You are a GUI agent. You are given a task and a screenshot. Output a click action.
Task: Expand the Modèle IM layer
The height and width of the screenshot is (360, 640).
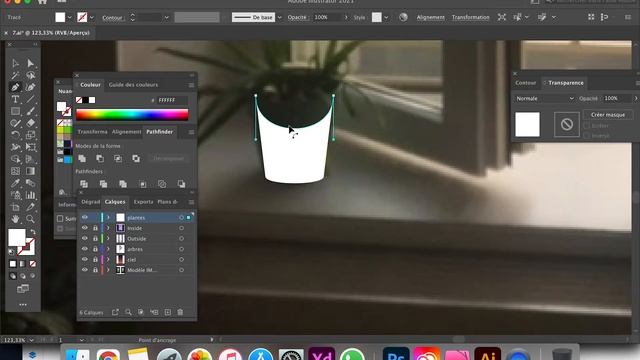109,270
